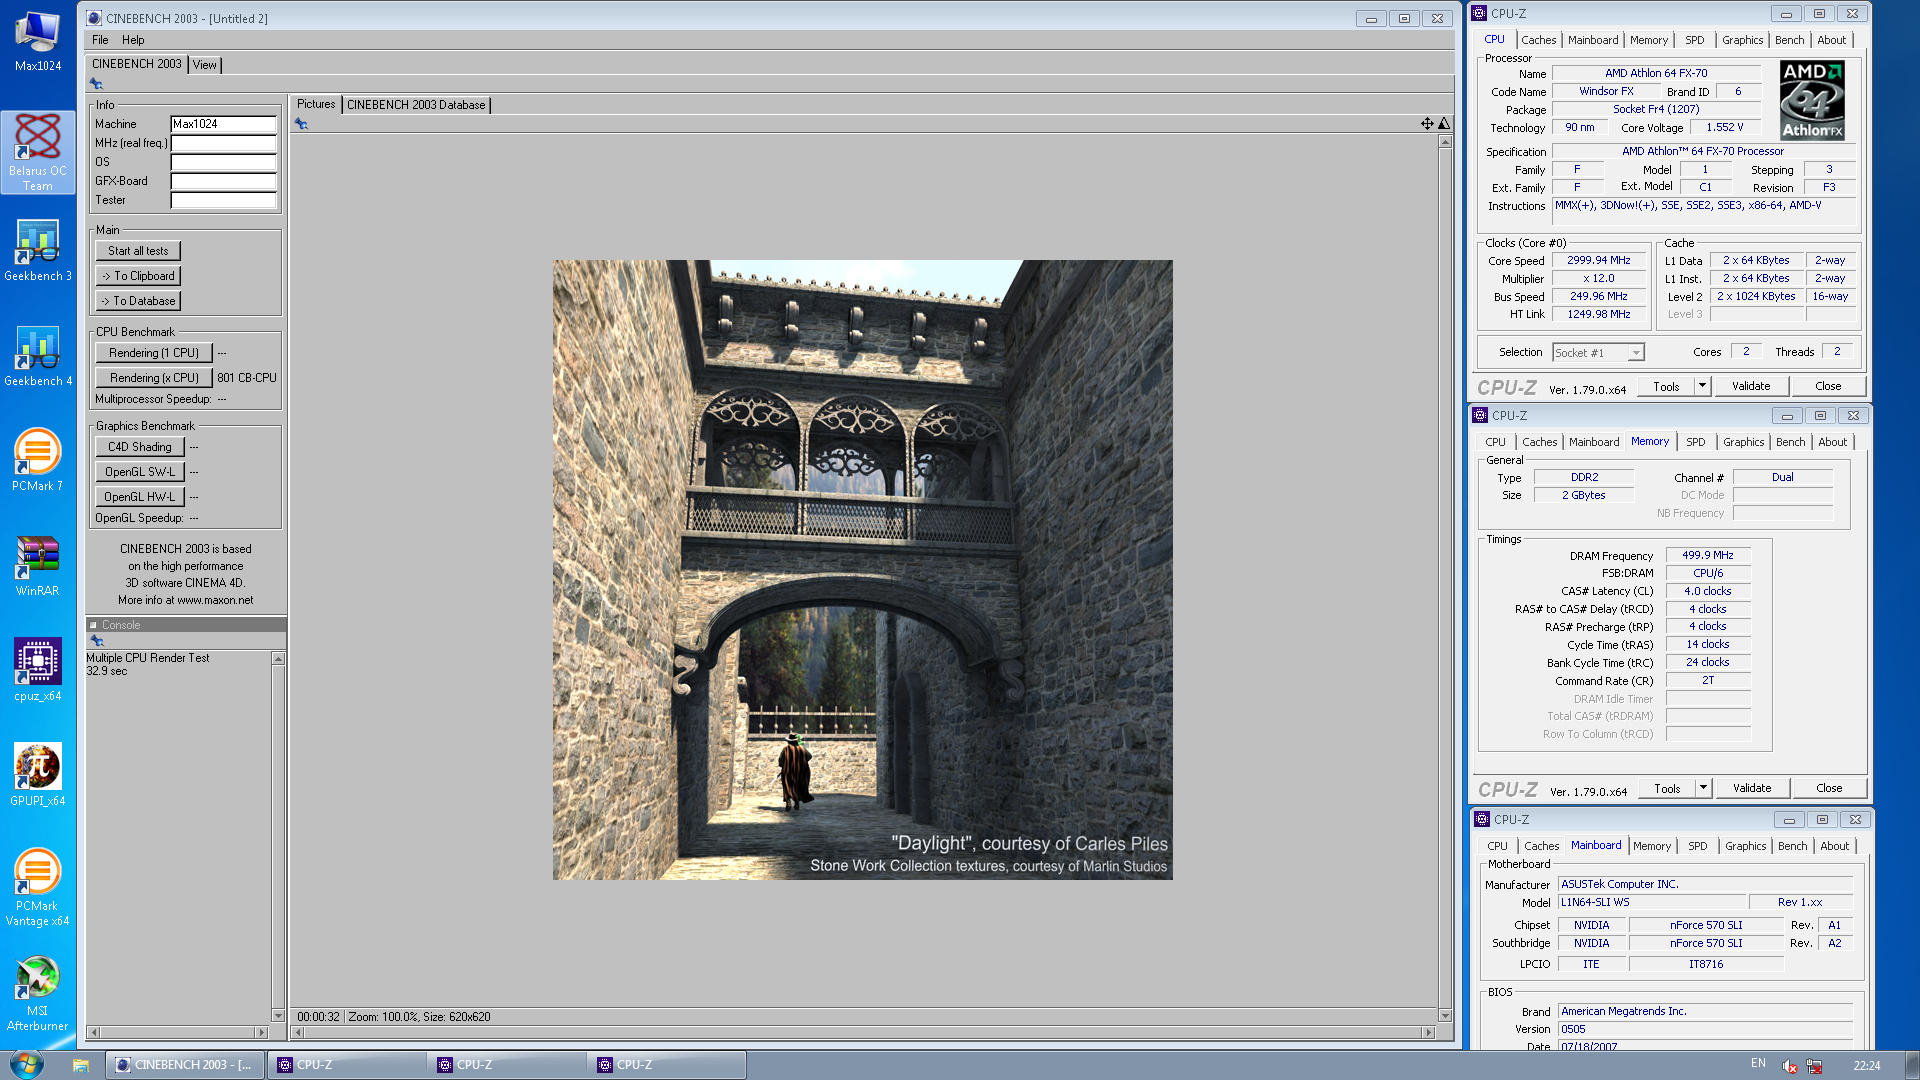Open MSI Afterburner desktop shortcut
This screenshot has height=1080, width=1920.
coord(38,993)
